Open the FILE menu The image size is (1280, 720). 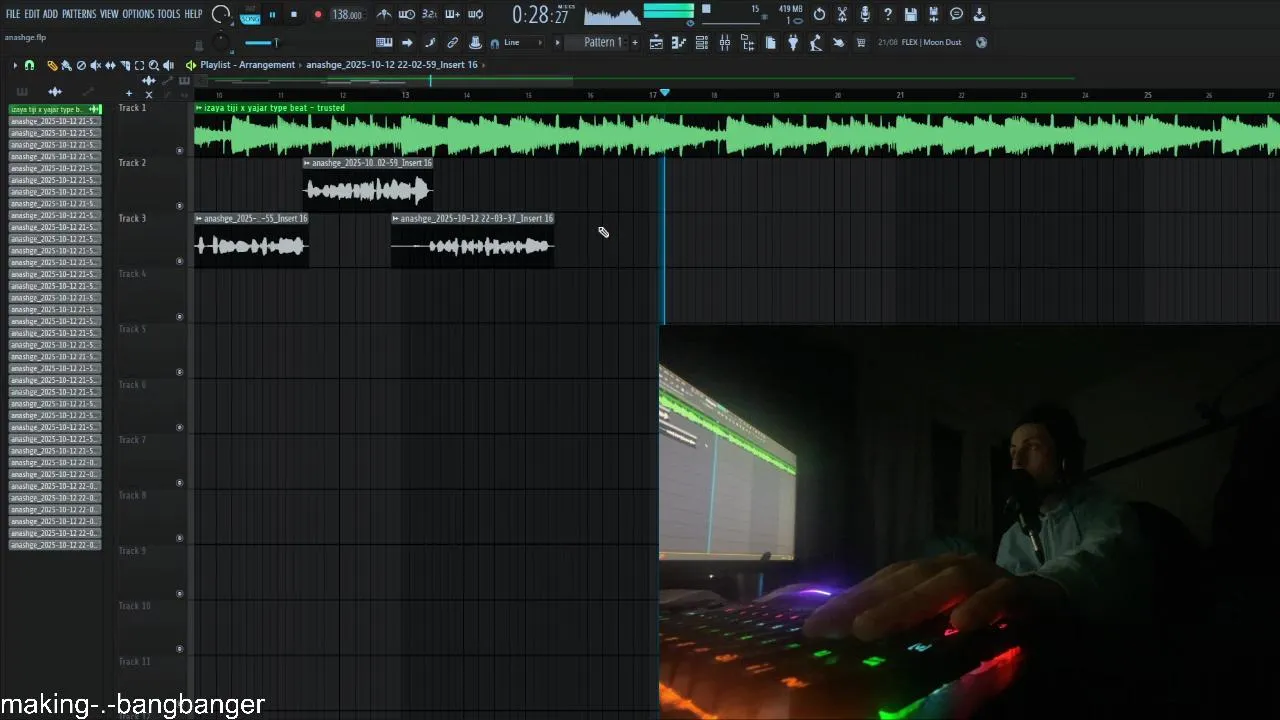point(13,14)
